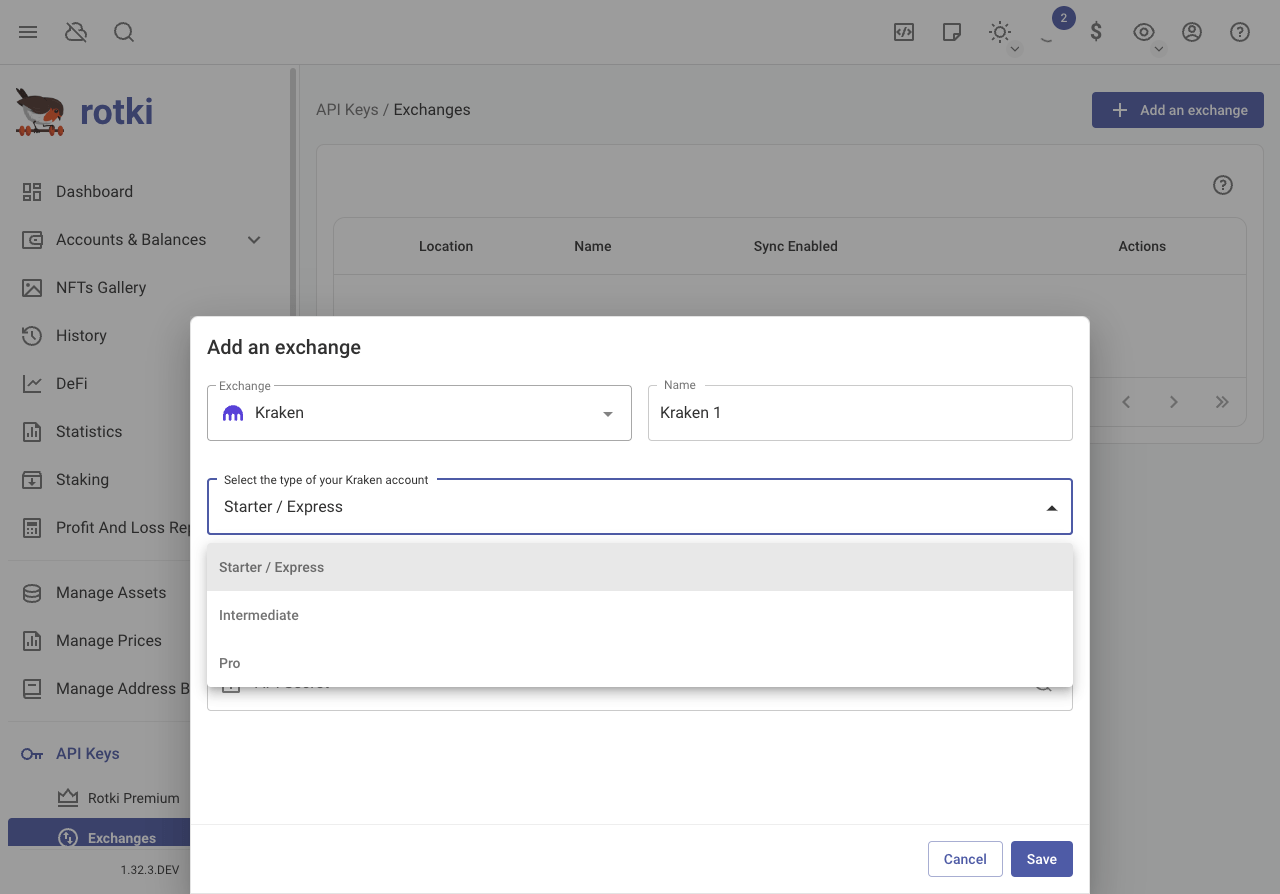Go to next table page arrow
The width and height of the screenshot is (1280, 894).
(x=1174, y=402)
